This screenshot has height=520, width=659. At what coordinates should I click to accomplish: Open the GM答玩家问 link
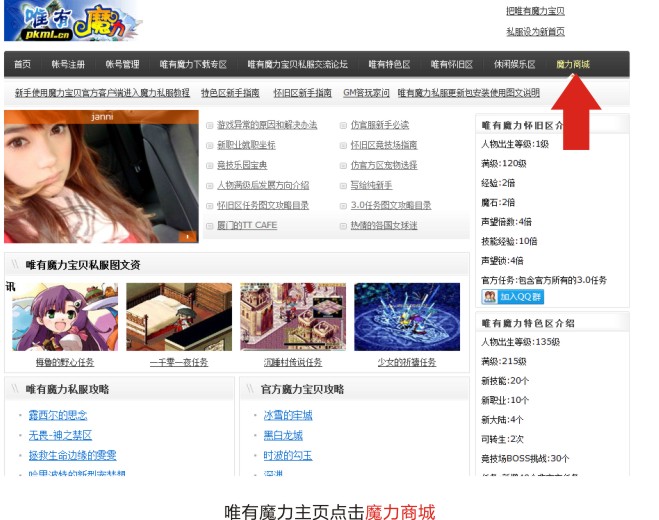pyautogui.click(x=366, y=93)
